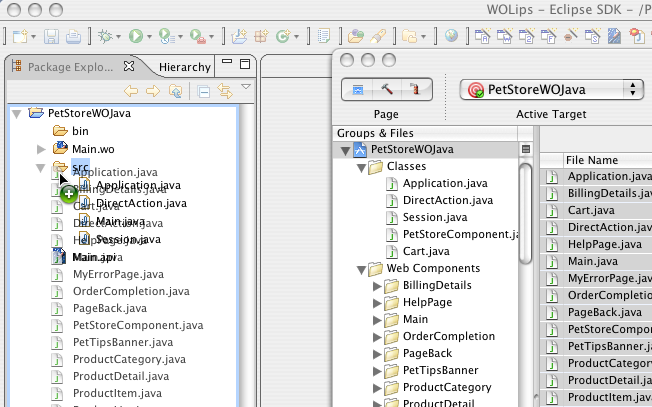Click the WOLips toolbar icon marked A
Viewport: 652px width, 407px height.
point(483,36)
